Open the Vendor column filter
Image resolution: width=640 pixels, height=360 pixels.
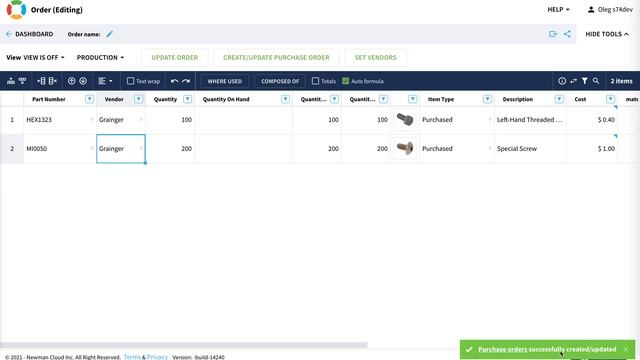138,99
